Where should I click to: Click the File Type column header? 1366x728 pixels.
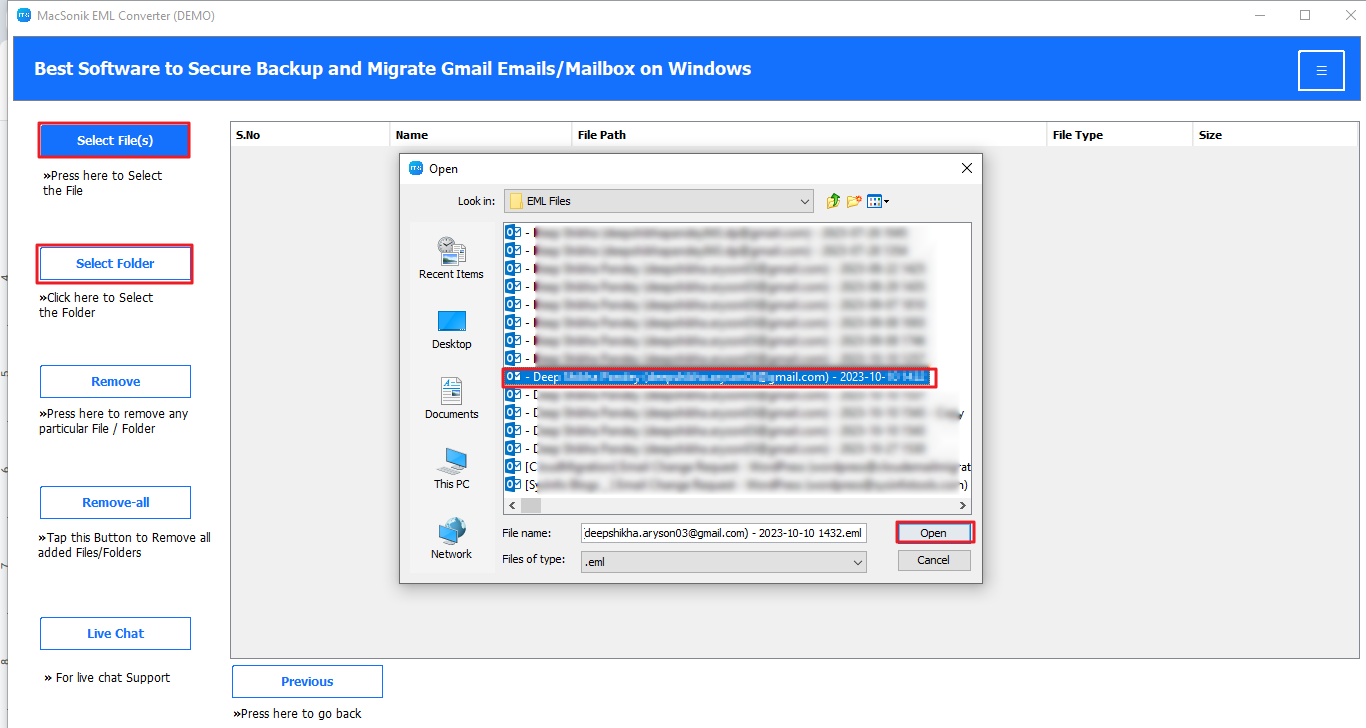(1119, 135)
